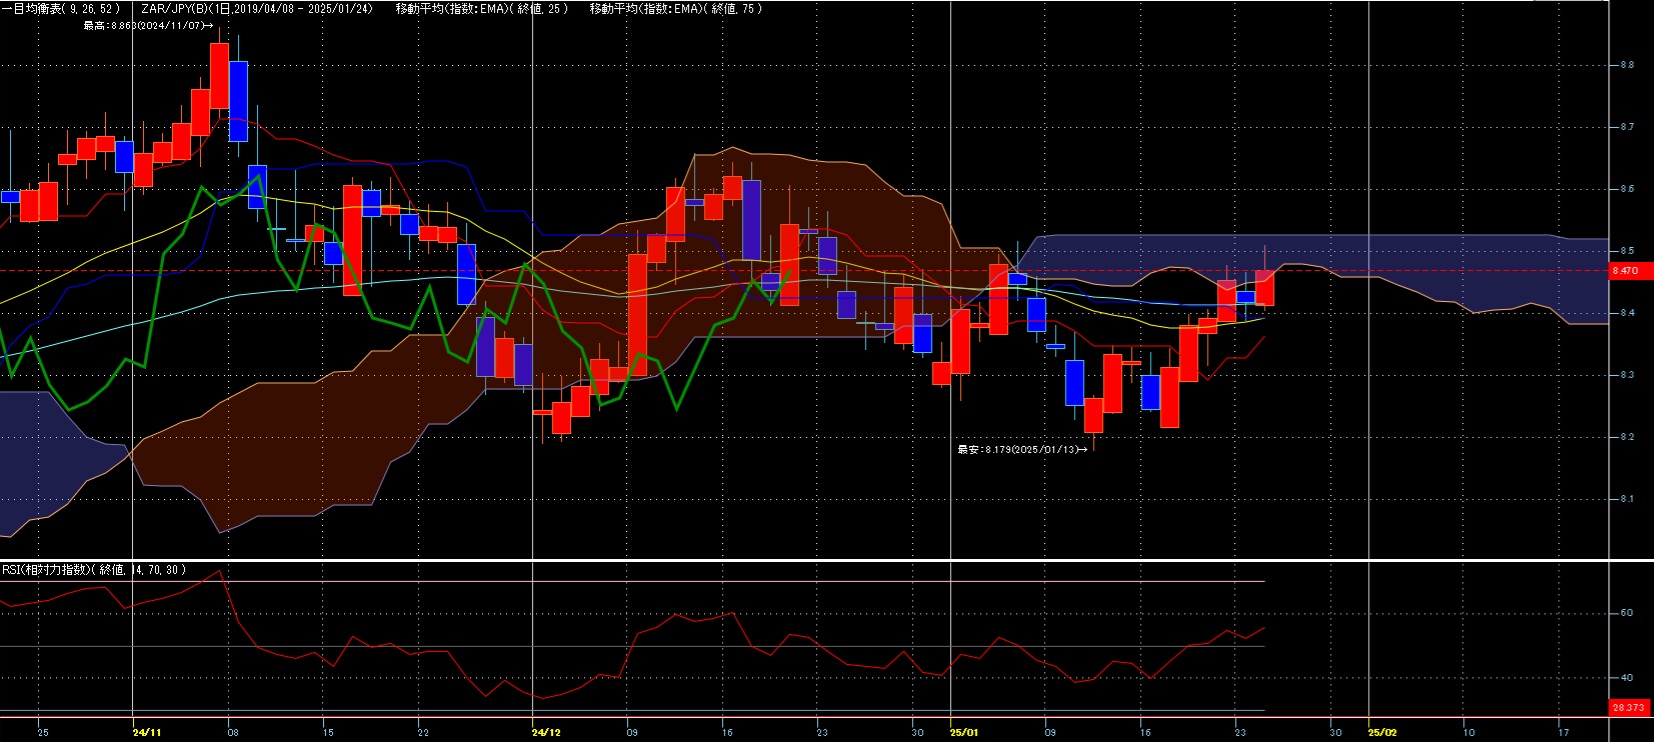Click the 8.6 price axis label
Image resolution: width=1654 pixels, height=742 pixels.
coord(1627,189)
